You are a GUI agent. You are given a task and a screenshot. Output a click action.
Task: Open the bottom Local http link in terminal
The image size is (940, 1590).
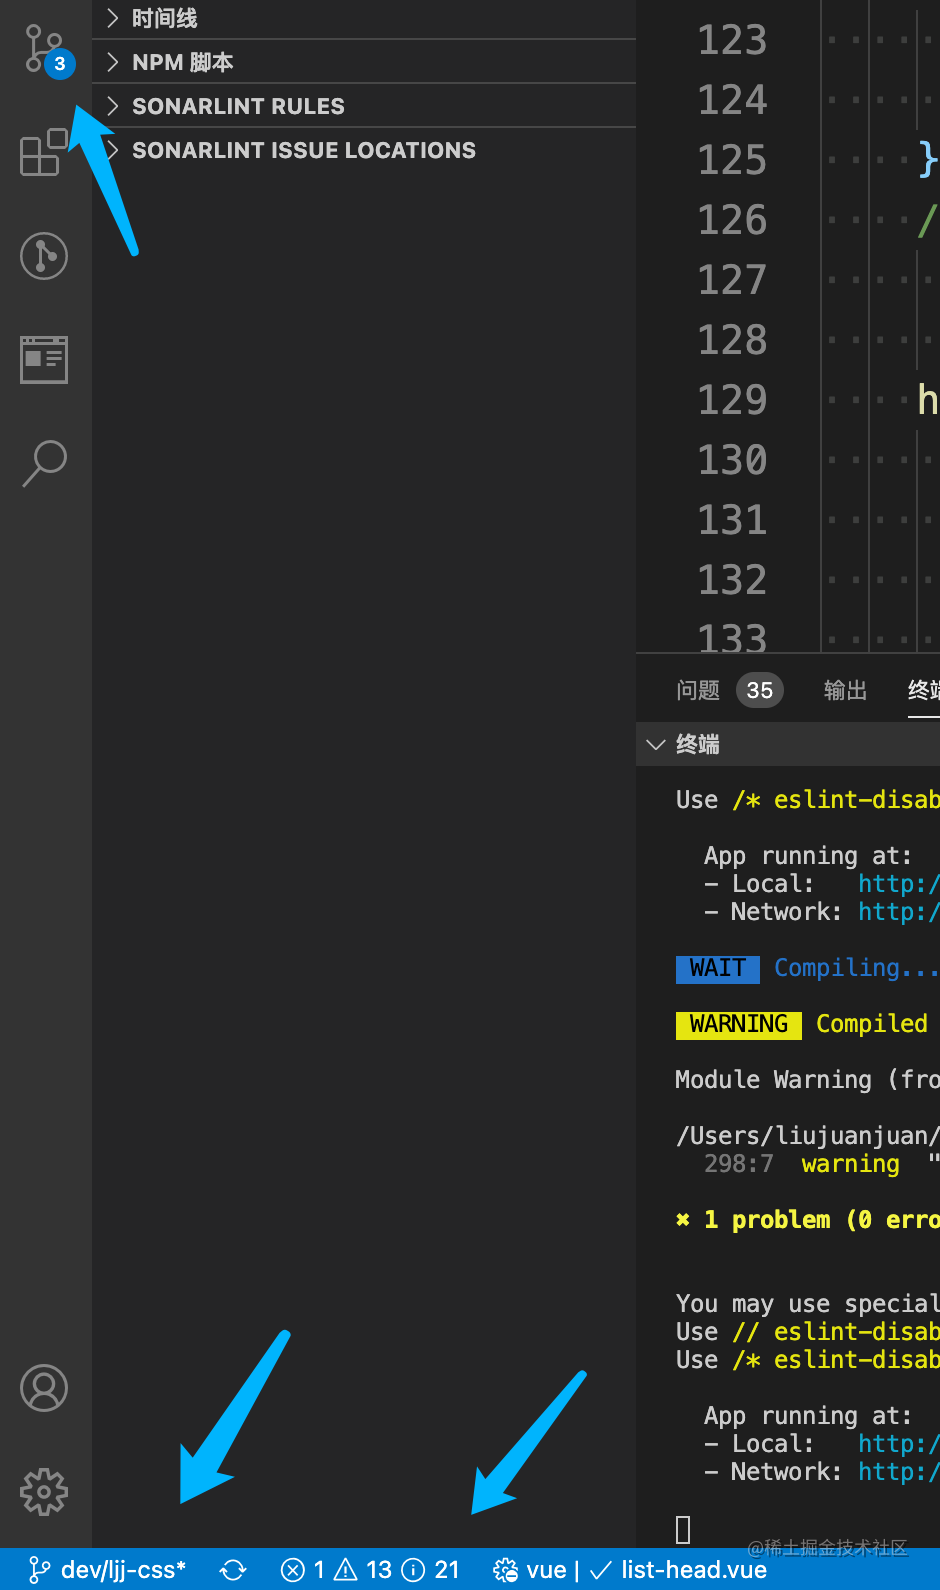(898, 1444)
